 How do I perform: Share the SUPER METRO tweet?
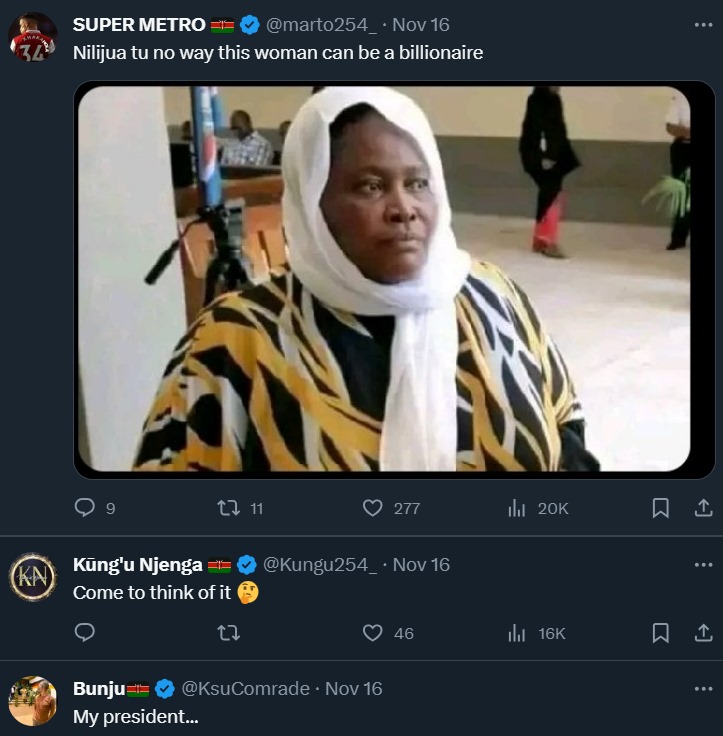(703, 508)
